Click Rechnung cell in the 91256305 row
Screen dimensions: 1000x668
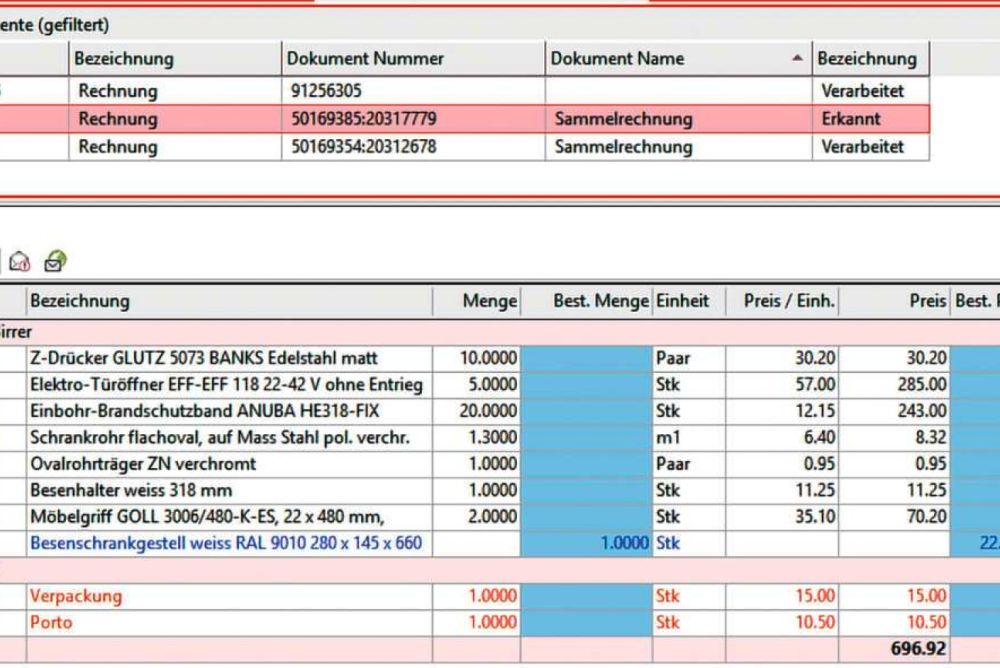[175, 91]
